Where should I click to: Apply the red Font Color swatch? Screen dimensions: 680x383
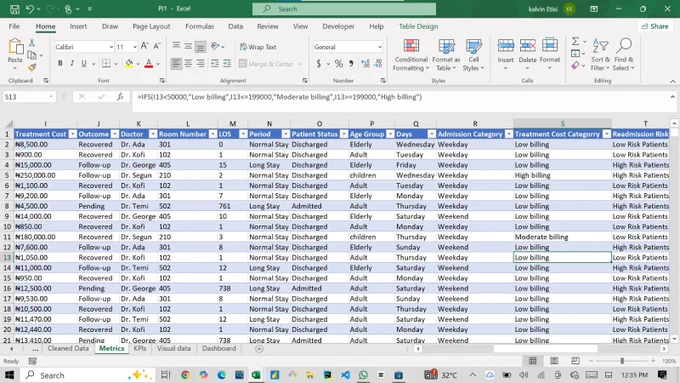(x=149, y=64)
